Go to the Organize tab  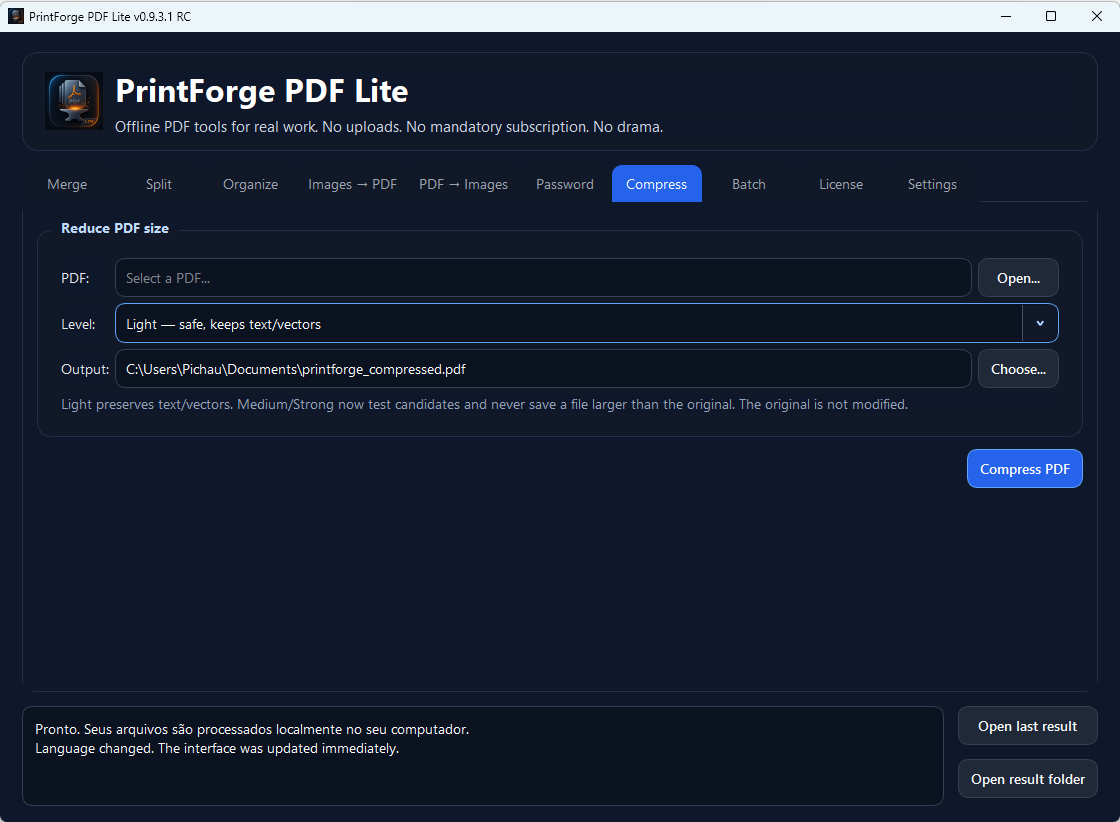click(x=250, y=184)
